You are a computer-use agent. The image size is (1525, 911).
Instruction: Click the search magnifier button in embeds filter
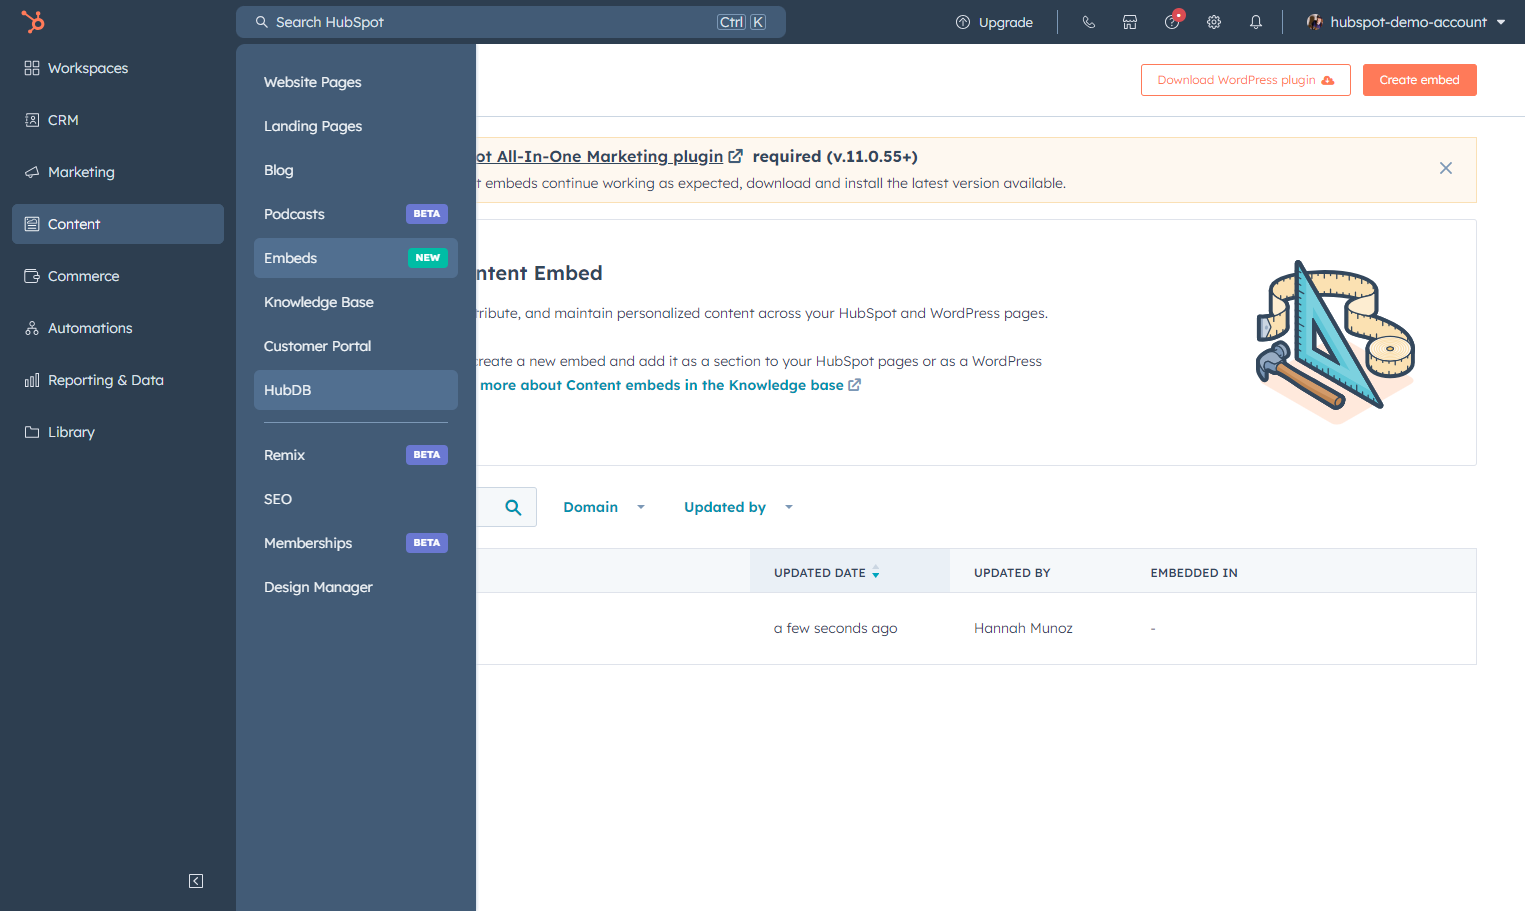tap(513, 507)
